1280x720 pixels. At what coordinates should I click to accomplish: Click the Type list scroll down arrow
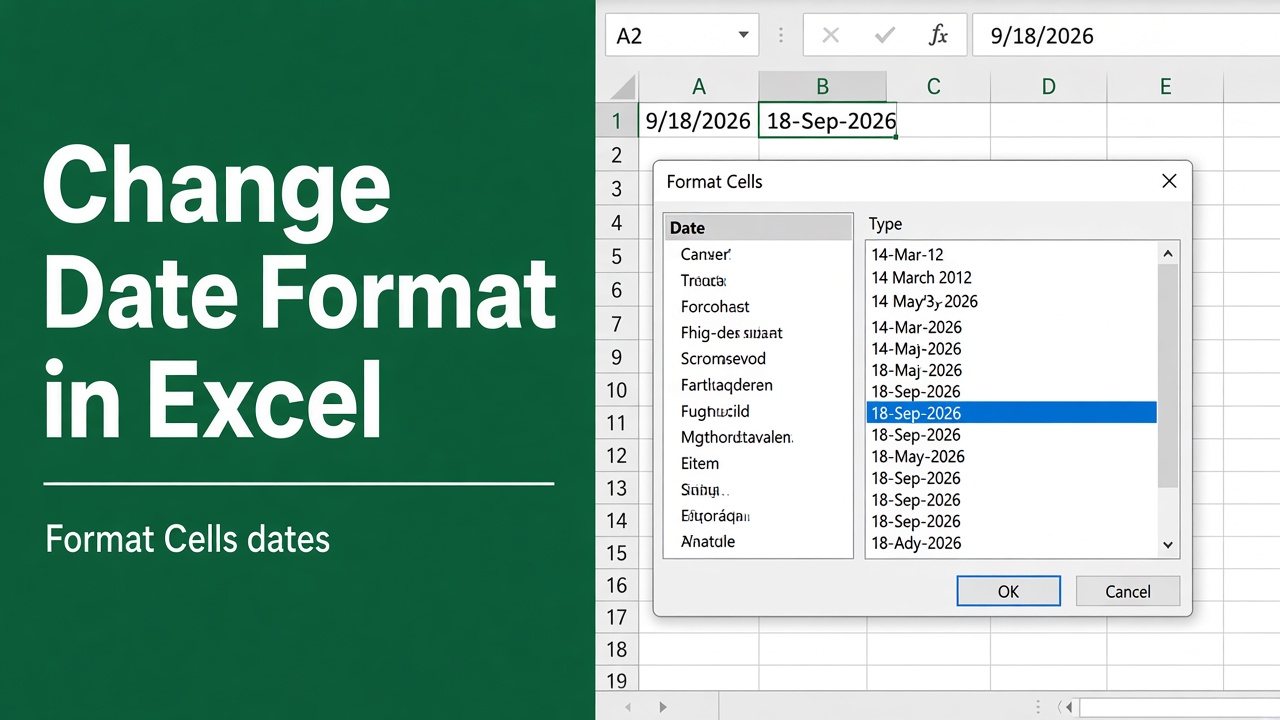point(1168,544)
